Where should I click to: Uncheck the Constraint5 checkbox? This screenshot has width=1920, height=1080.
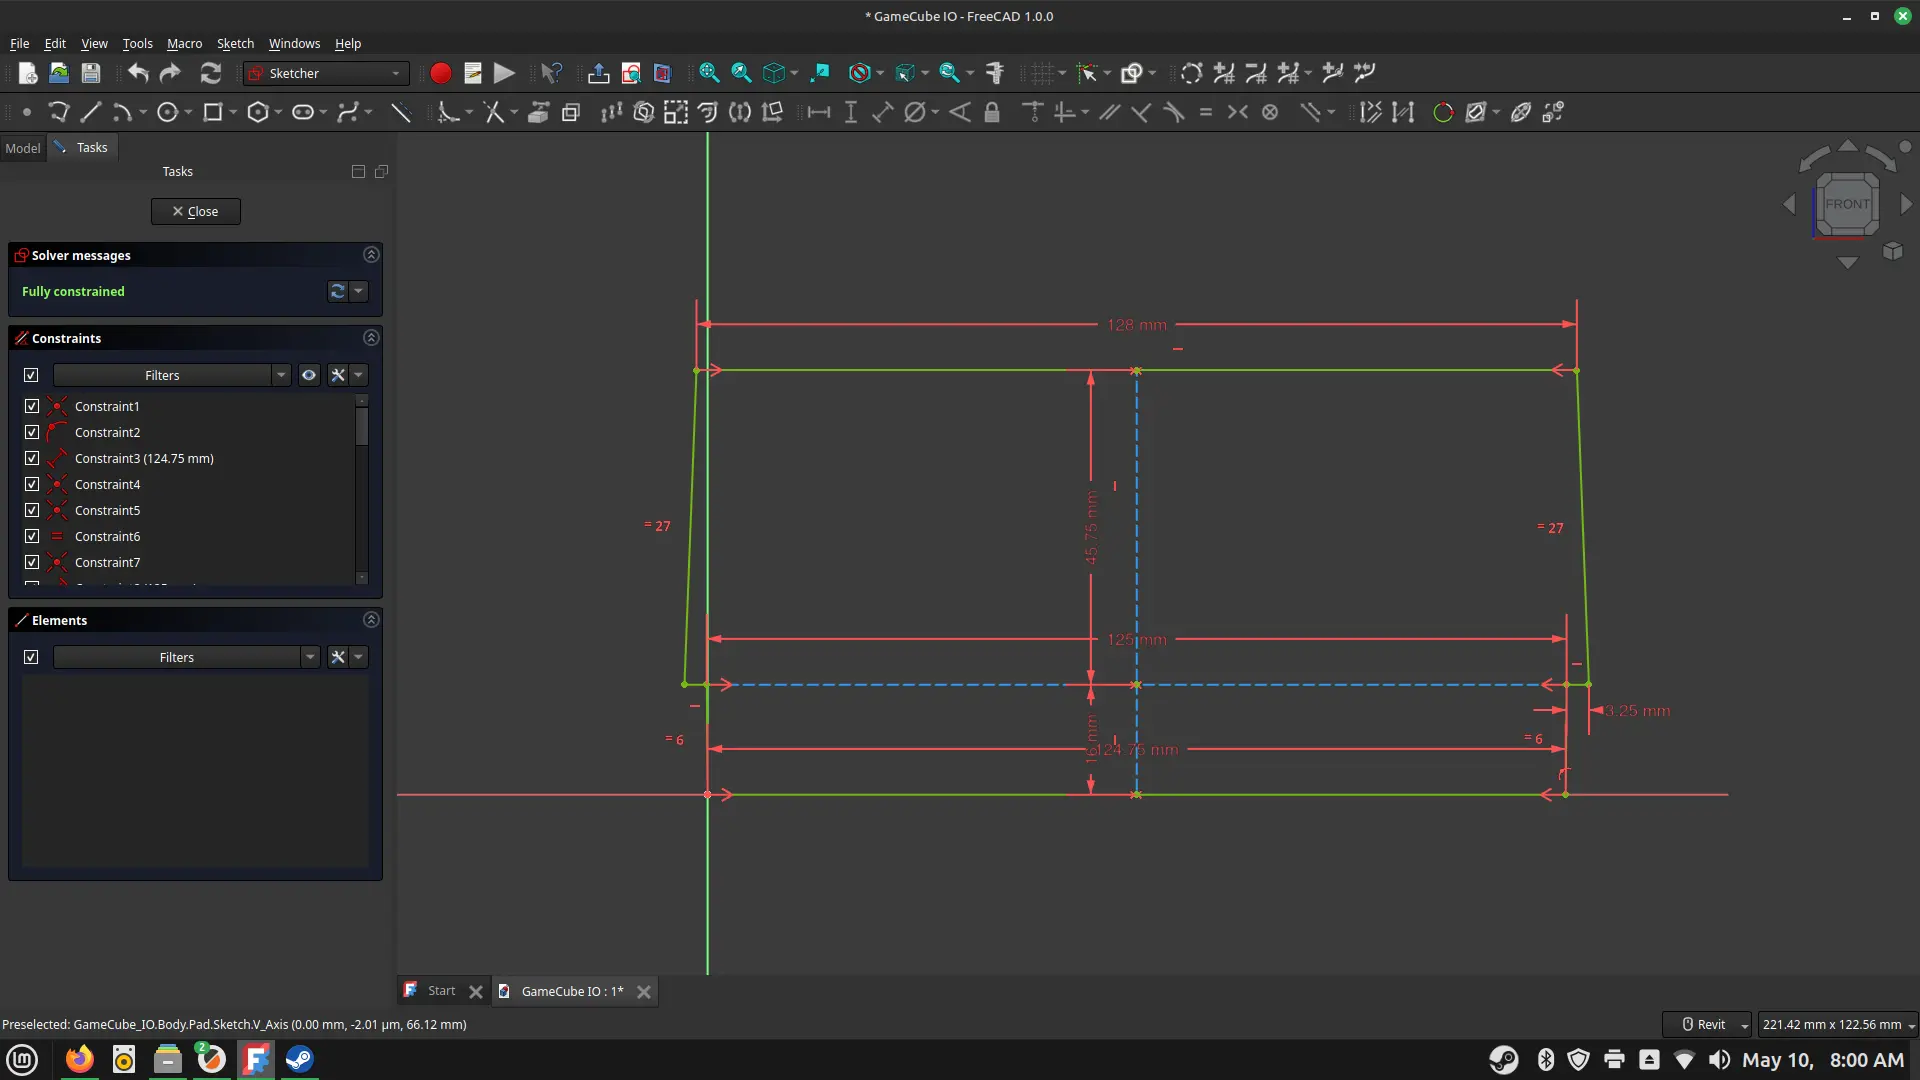pos(32,510)
